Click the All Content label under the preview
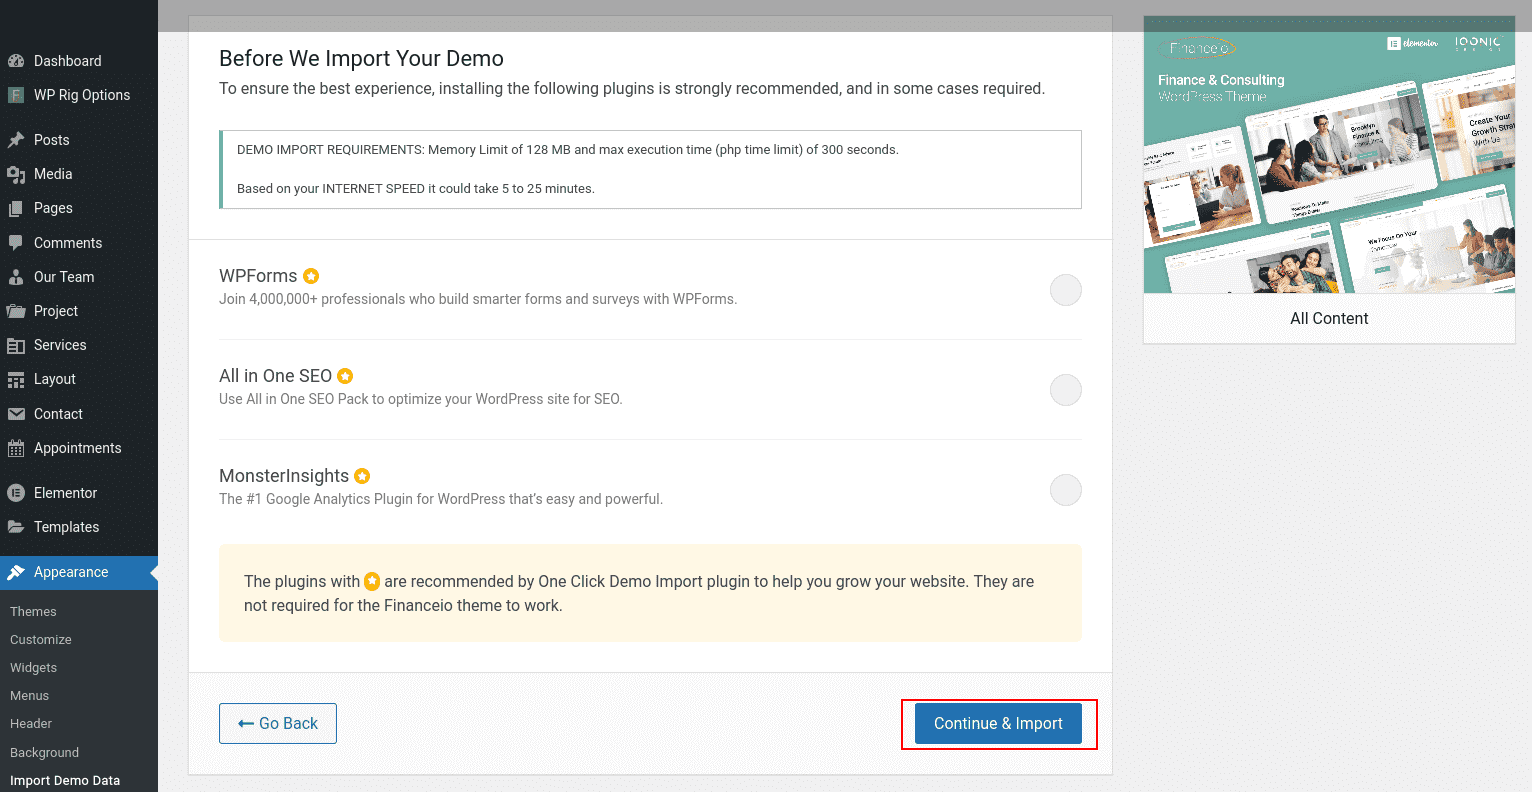The image size is (1532, 792). [x=1329, y=318]
